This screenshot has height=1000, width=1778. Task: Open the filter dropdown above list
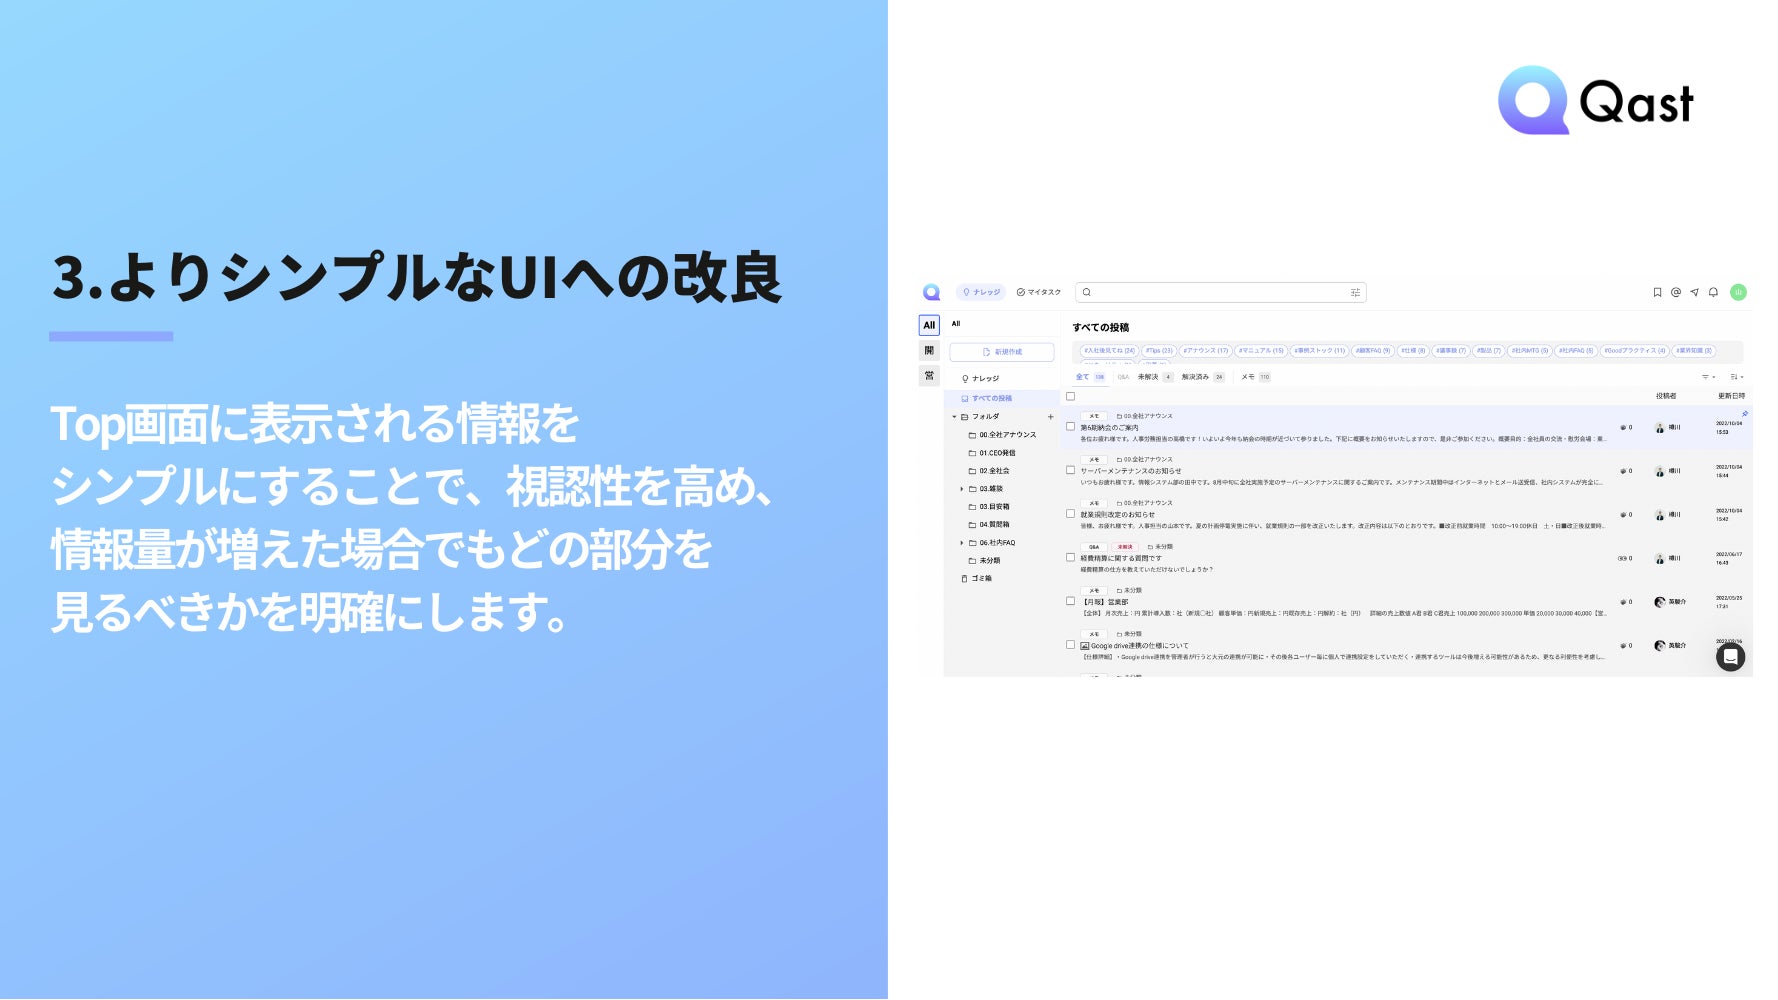[x=1709, y=377]
